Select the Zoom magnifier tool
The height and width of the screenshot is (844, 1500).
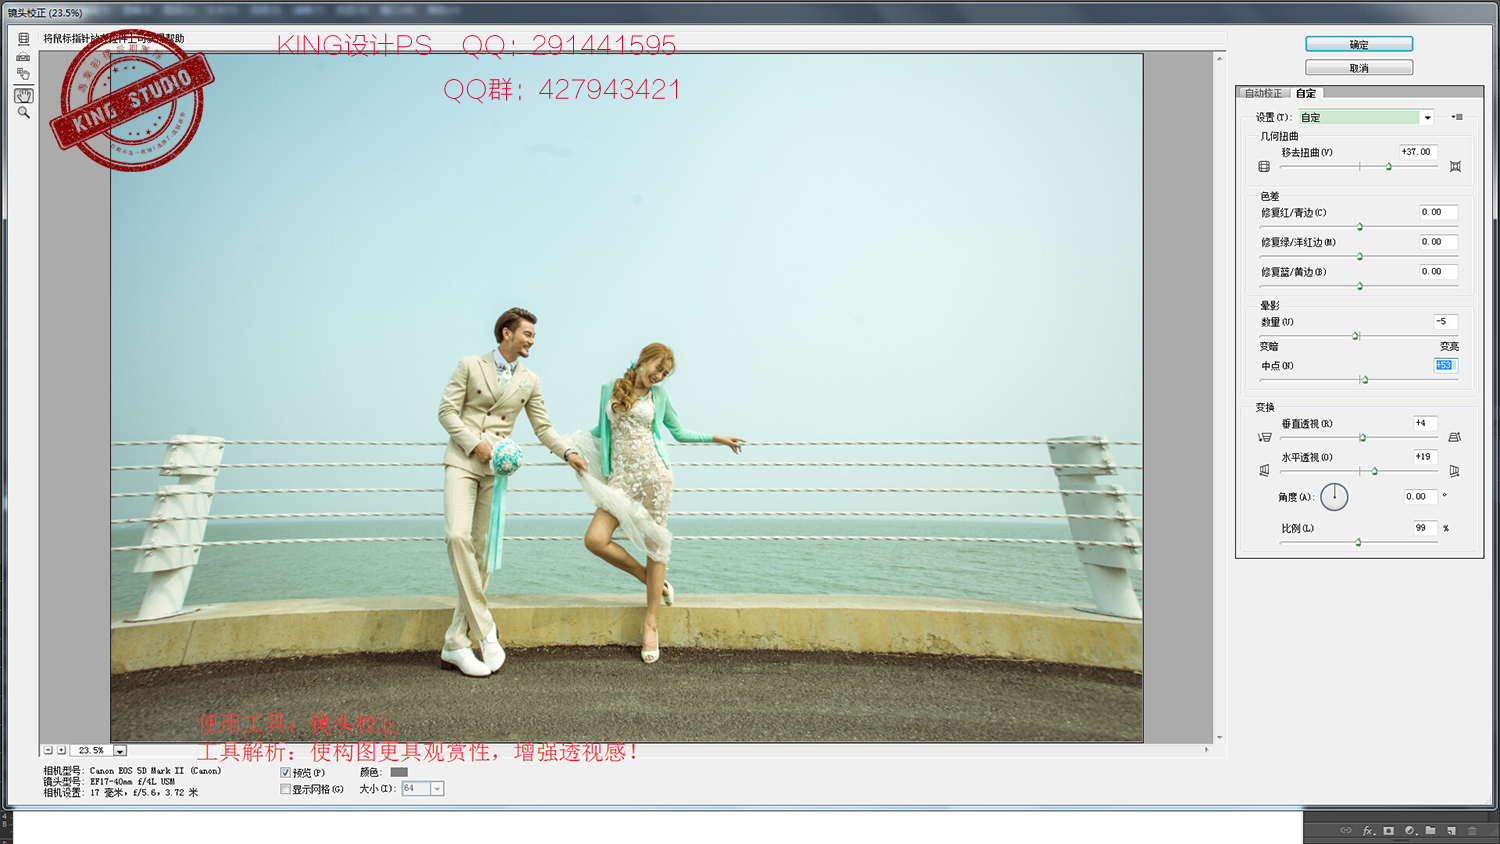click(x=23, y=113)
